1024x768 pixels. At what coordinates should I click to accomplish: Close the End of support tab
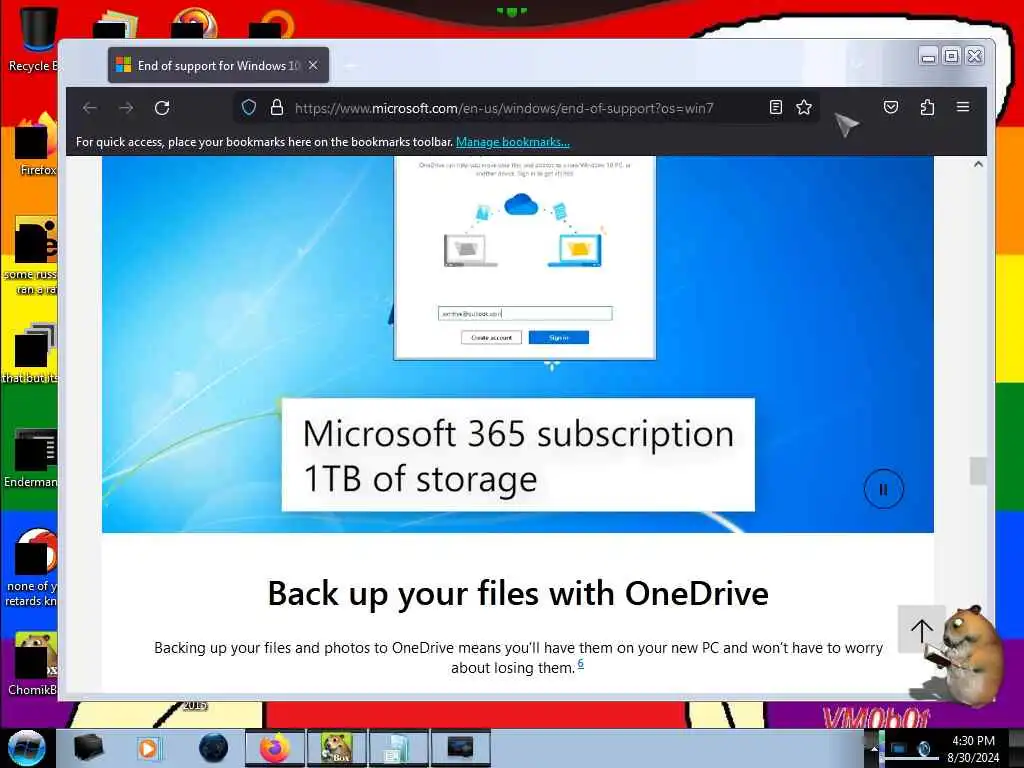pos(313,65)
